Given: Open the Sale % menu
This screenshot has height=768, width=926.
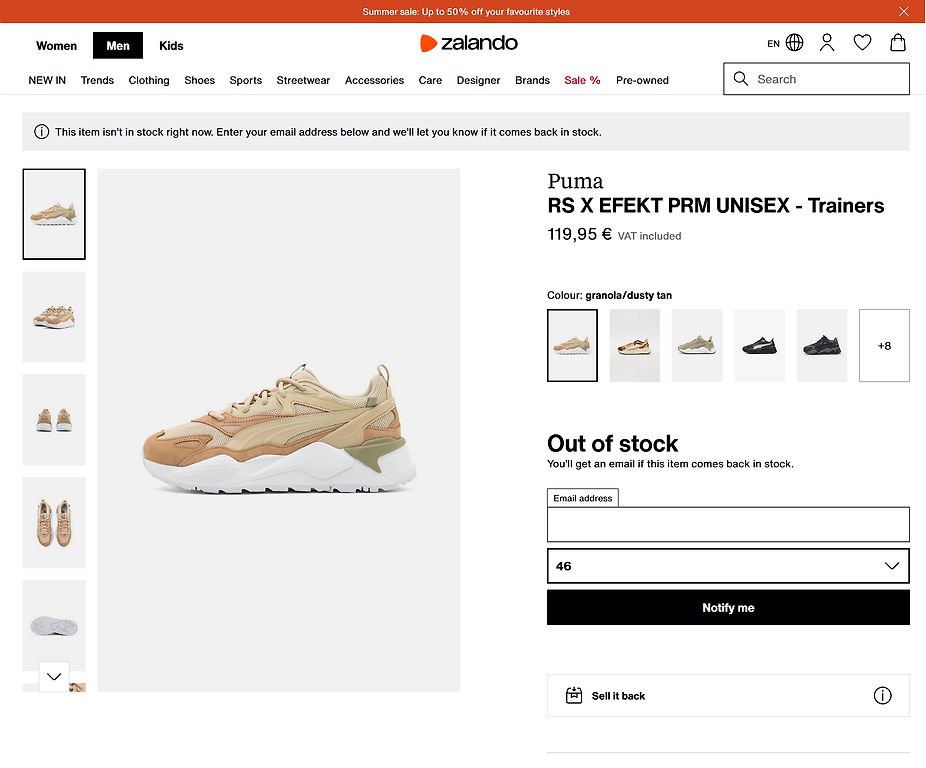Looking at the screenshot, I should coord(582,80).
